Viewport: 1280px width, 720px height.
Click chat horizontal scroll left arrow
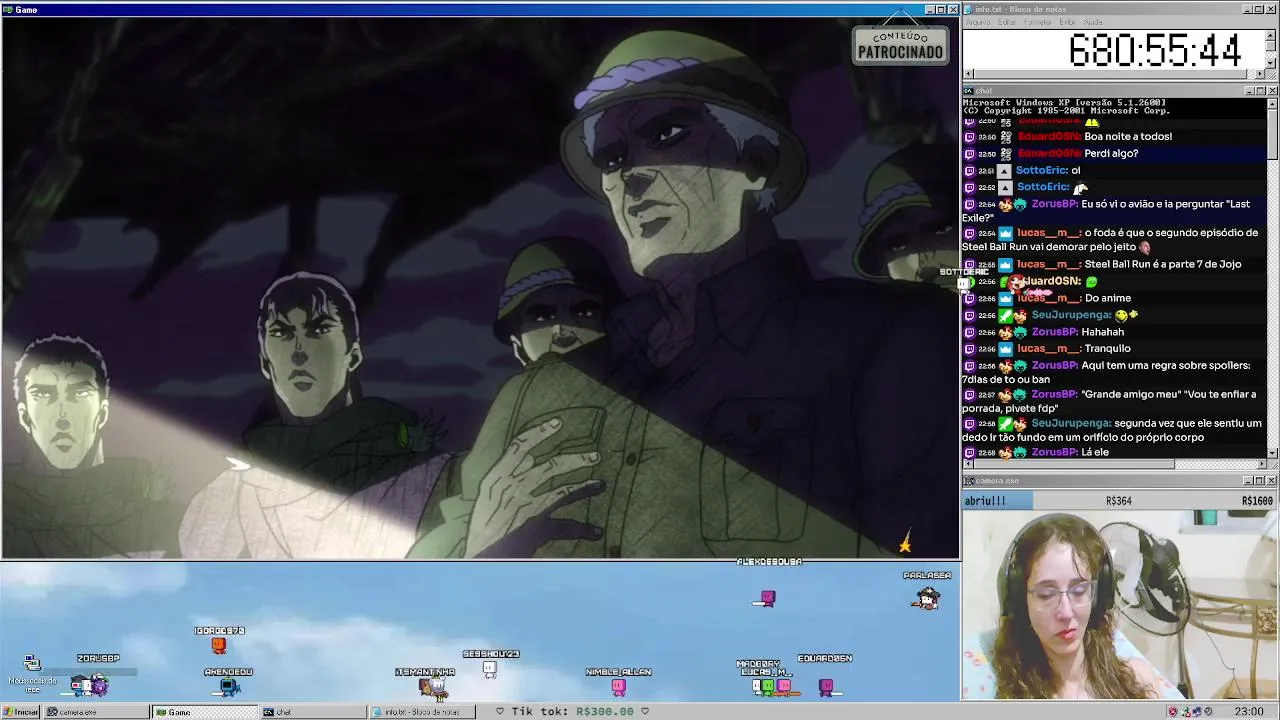pos(968,464)
